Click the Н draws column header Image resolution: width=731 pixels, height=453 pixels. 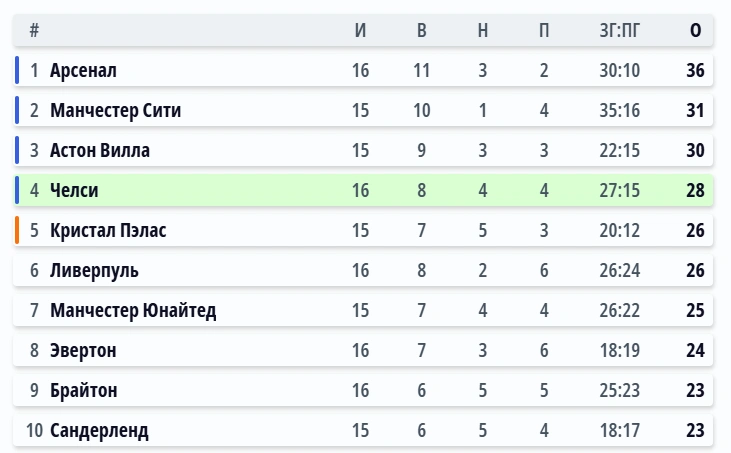coord(483,31)
